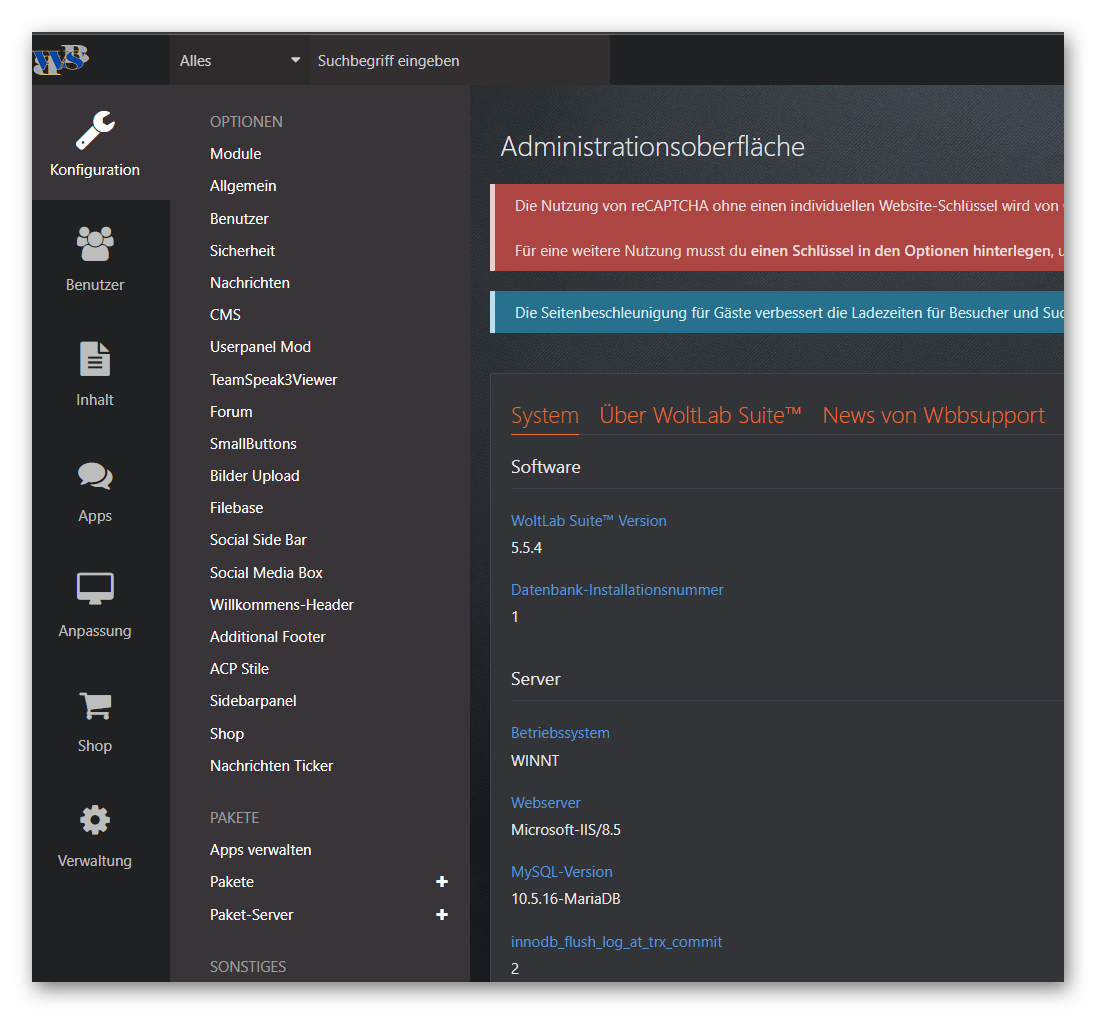Click the WB logo in top left
The width and height of the screenshot is (1096, 1014).
(x=61, y=60)
